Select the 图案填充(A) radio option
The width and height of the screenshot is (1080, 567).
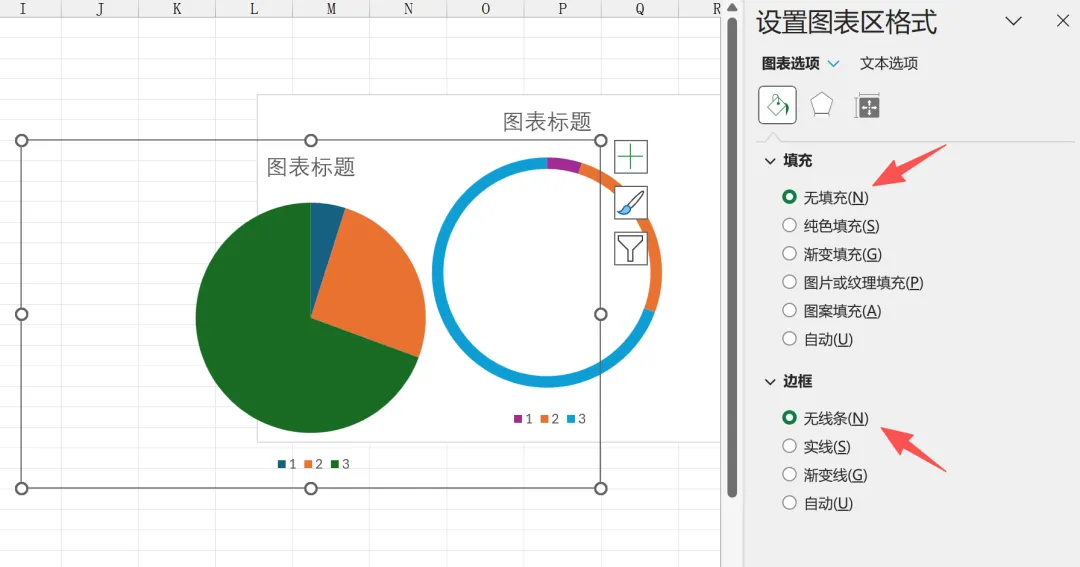[x=831, y=311]
